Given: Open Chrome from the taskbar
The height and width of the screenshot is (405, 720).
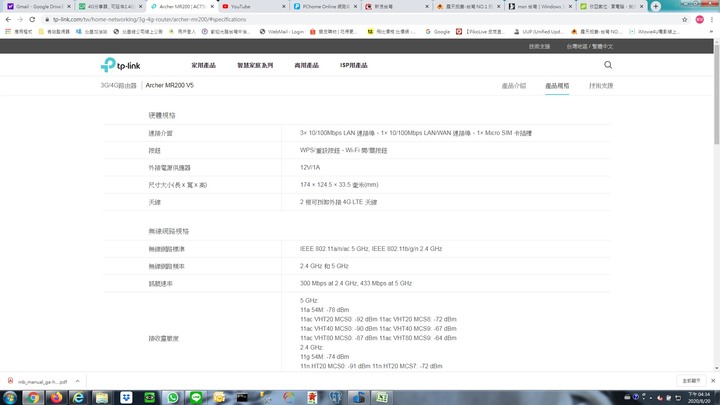Looking at the screenshot, I should click(x=33, y=397).
